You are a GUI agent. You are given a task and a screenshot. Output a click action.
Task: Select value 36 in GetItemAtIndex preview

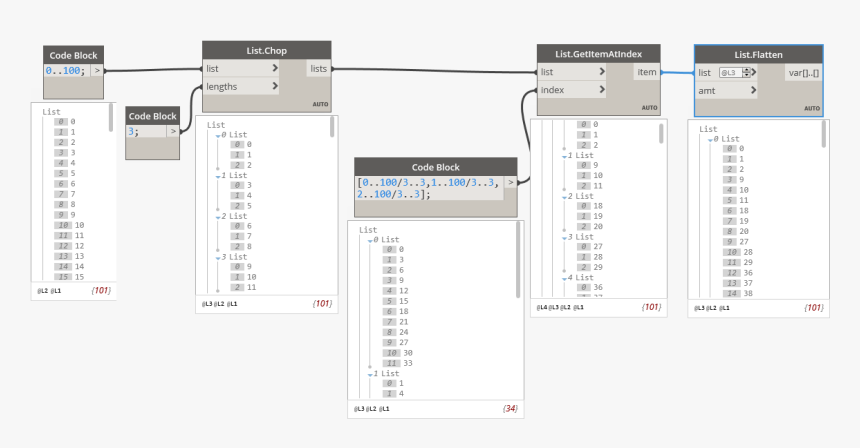598,287
